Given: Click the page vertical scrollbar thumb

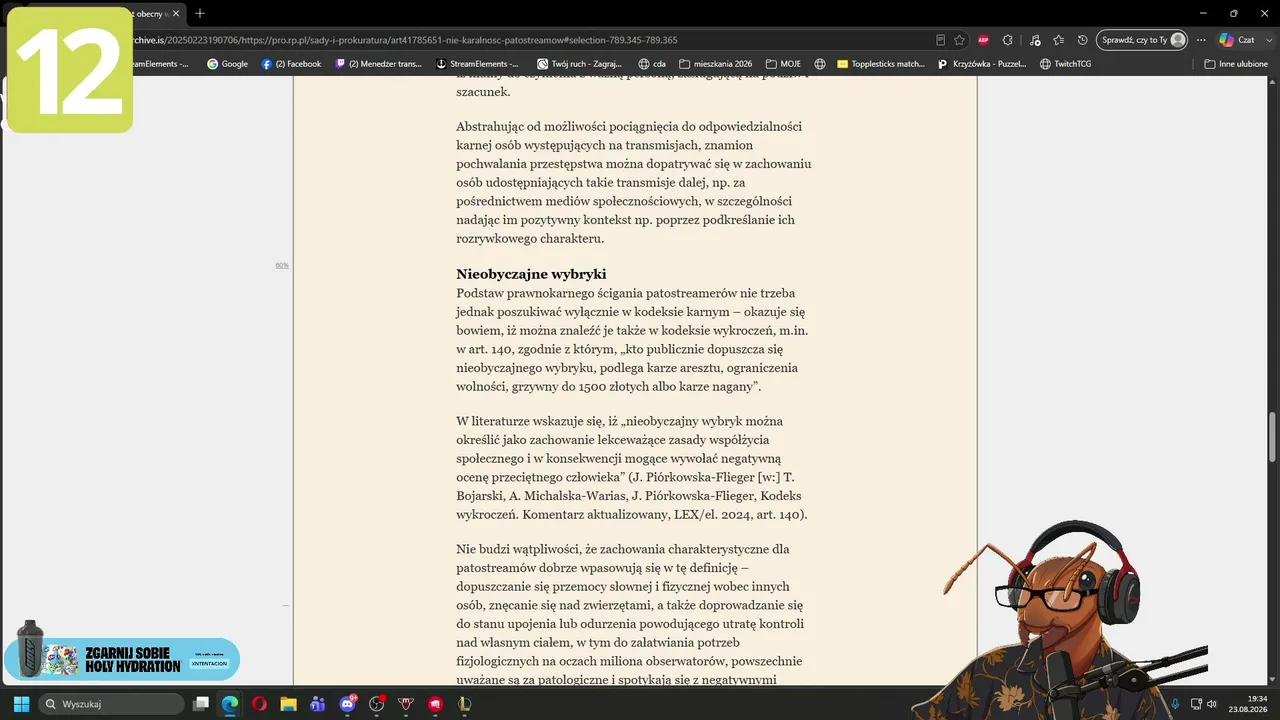Looking at the screenshot, I should click(x=1273, y=437).
